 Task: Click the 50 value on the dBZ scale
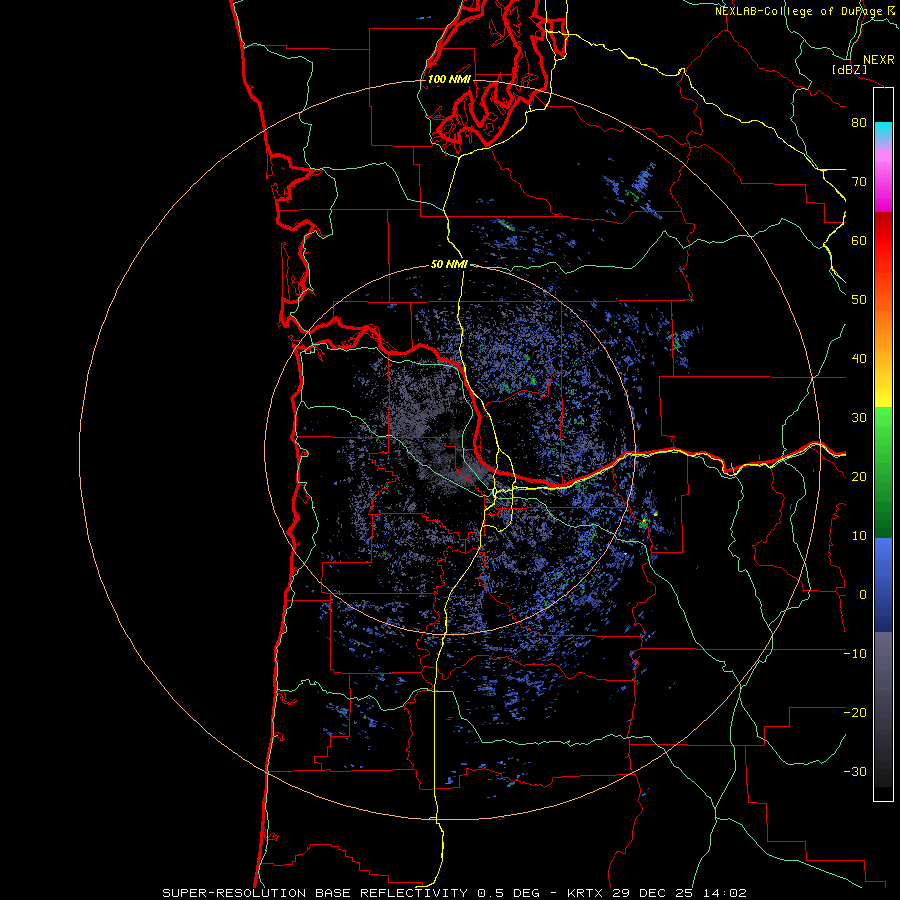point(859,300)
